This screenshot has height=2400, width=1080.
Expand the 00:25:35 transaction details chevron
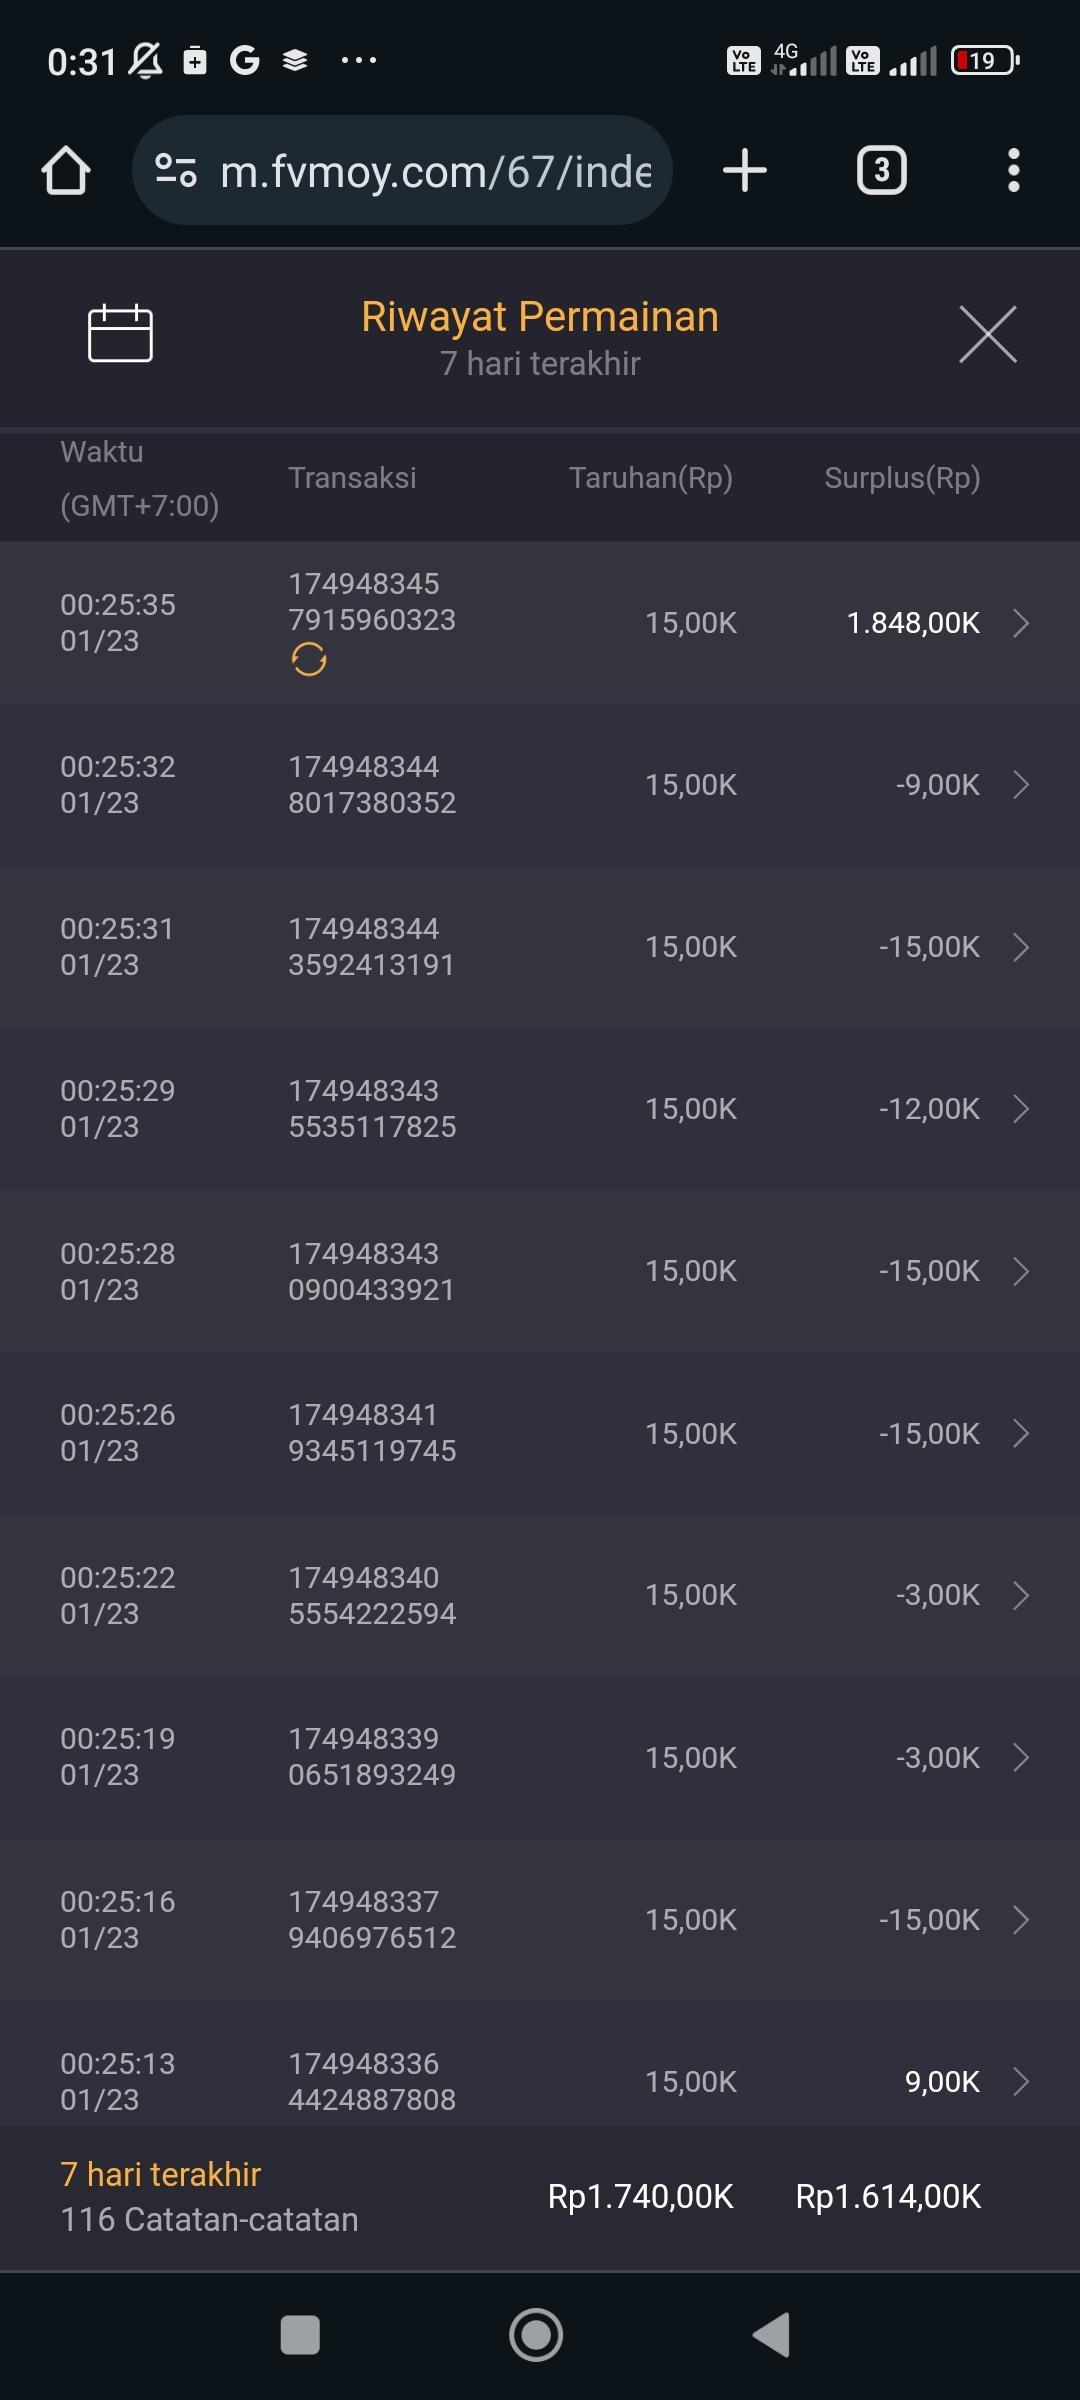[1021, 623]
